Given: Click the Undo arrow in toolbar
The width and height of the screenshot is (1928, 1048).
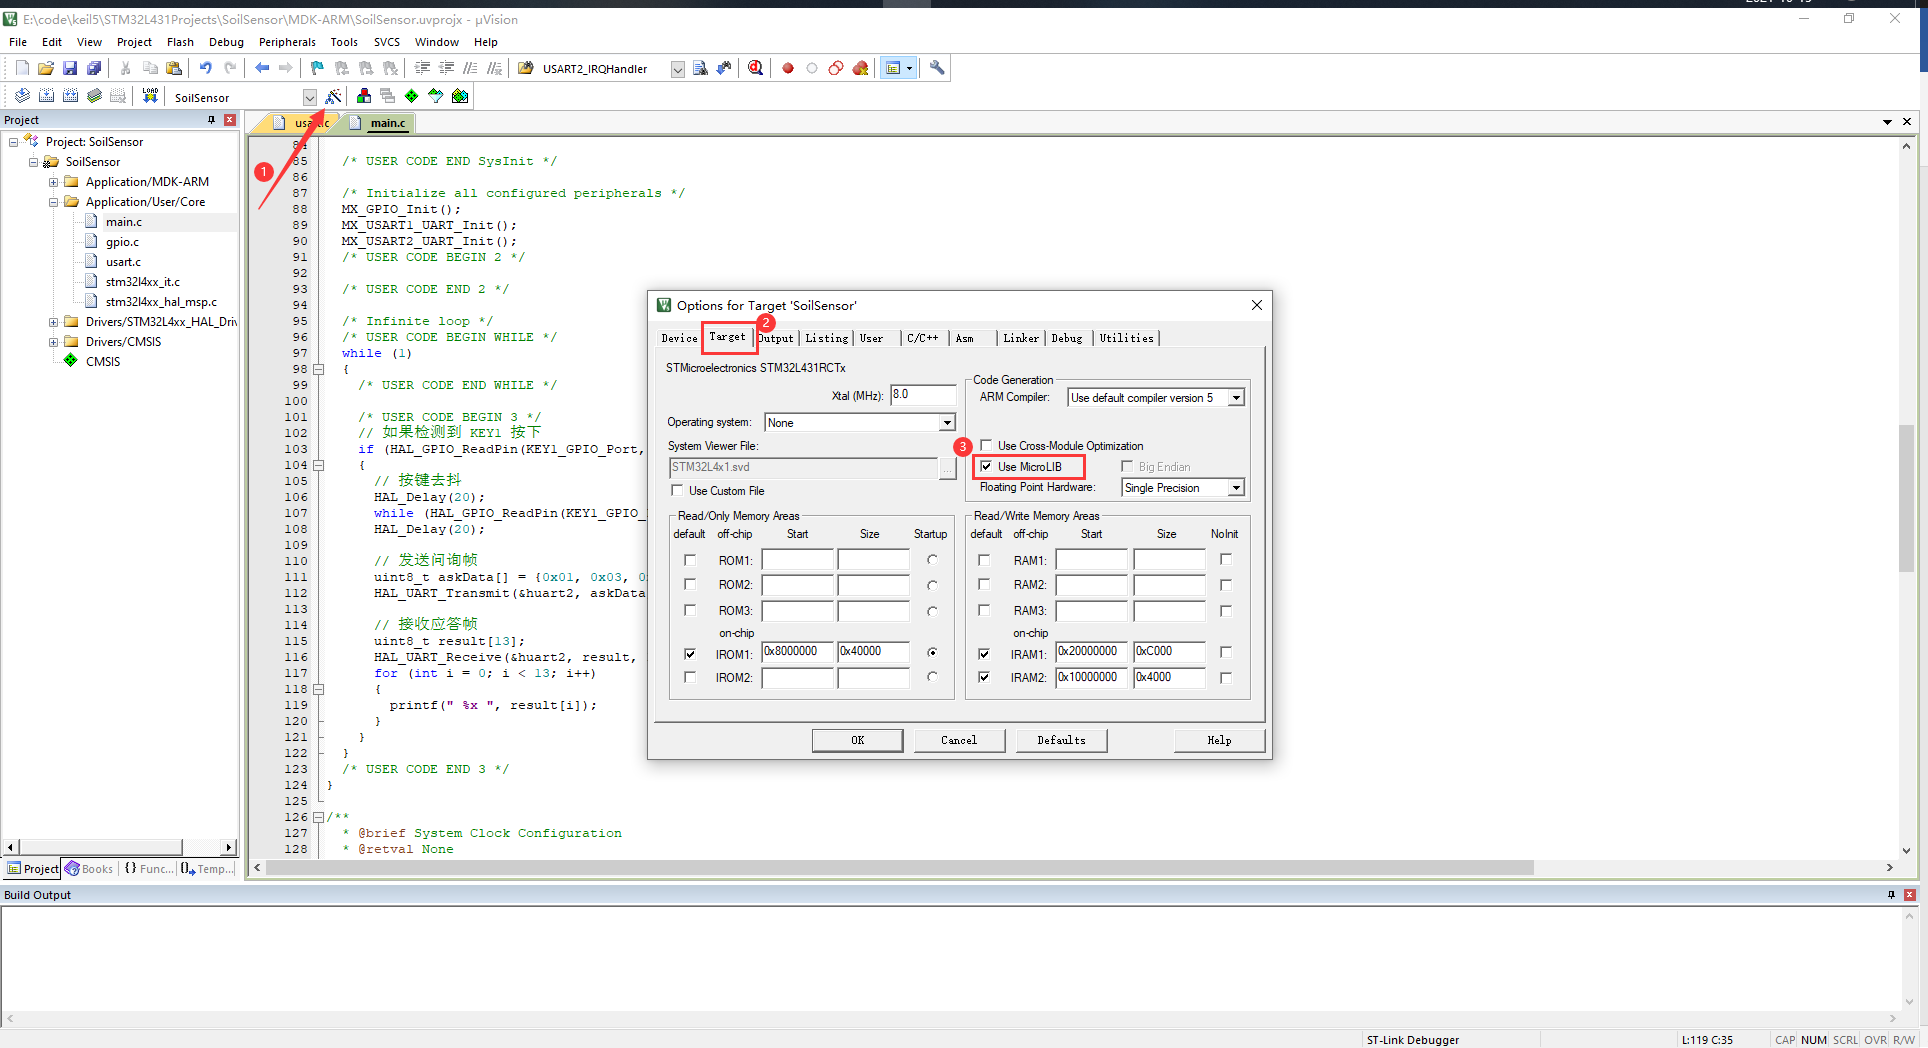Looking at the screenshot, I should click(205, 68).
